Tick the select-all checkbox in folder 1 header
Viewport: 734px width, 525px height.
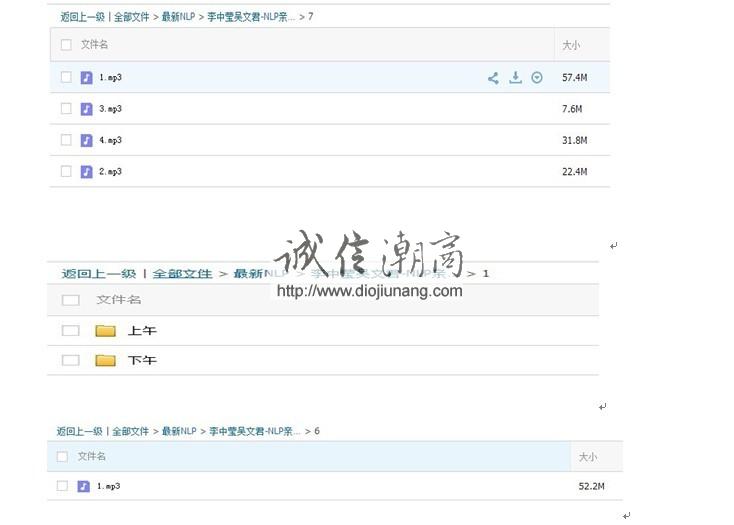pos(71,300)
